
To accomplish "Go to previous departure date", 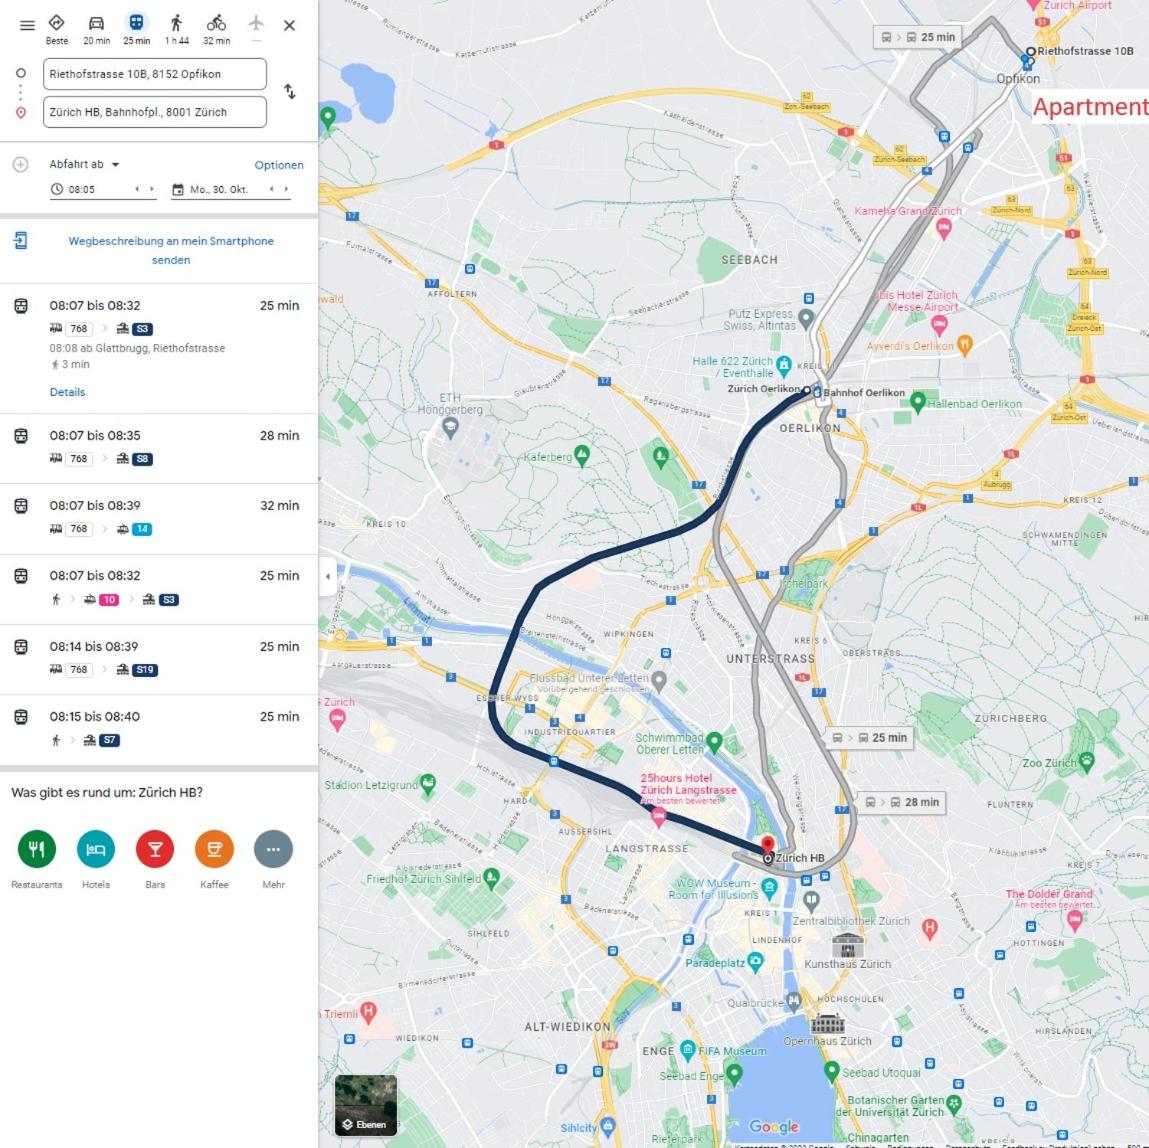I will click(271, 189).
